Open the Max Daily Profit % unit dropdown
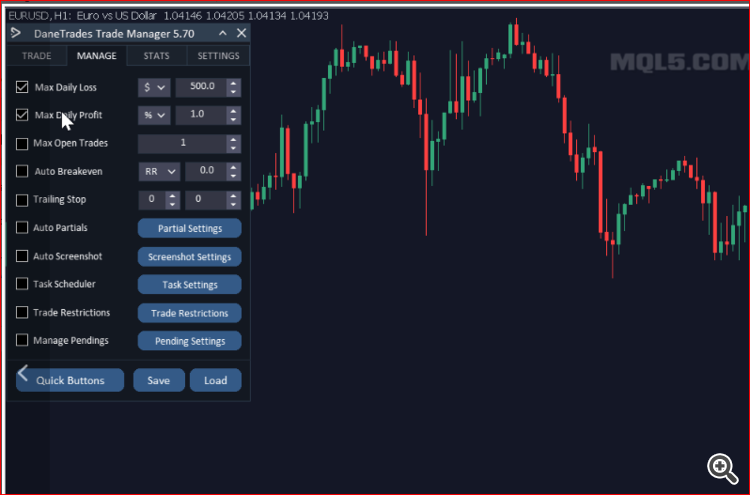Viewport: 750px width, 495px height. click(x=154, y=115)
